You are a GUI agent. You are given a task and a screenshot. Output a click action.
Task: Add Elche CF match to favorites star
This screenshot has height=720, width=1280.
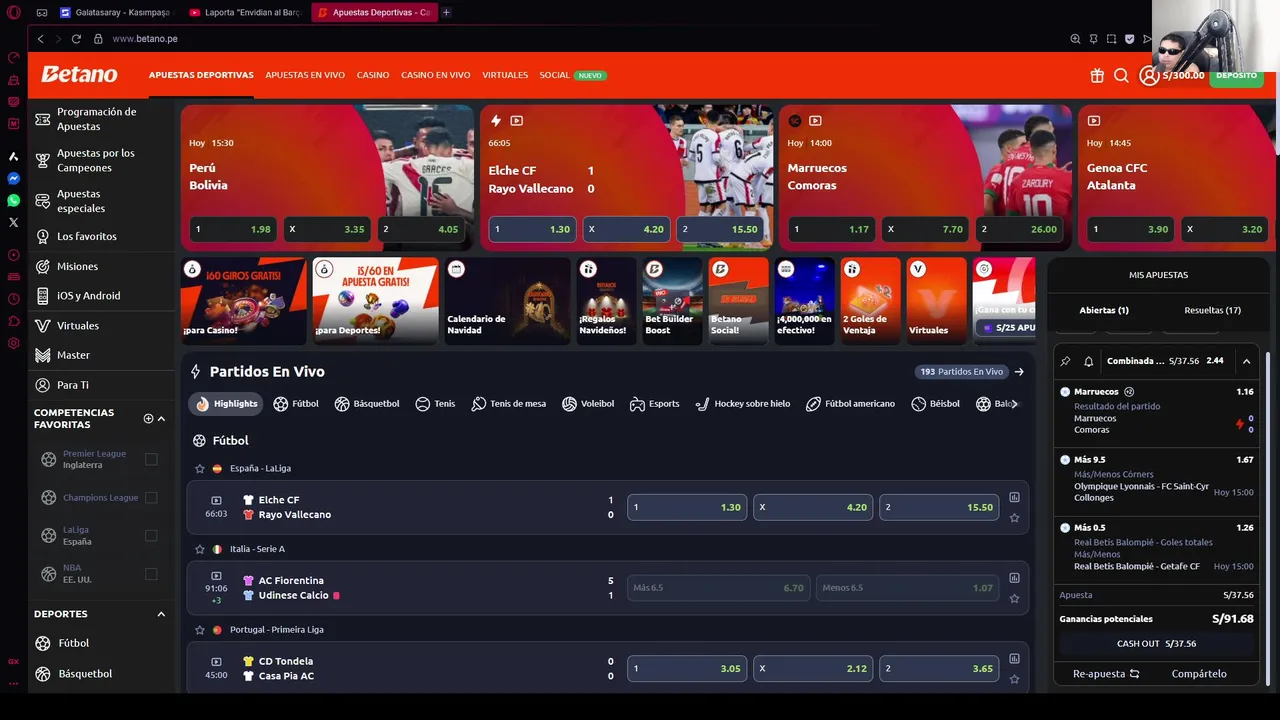1014,518
